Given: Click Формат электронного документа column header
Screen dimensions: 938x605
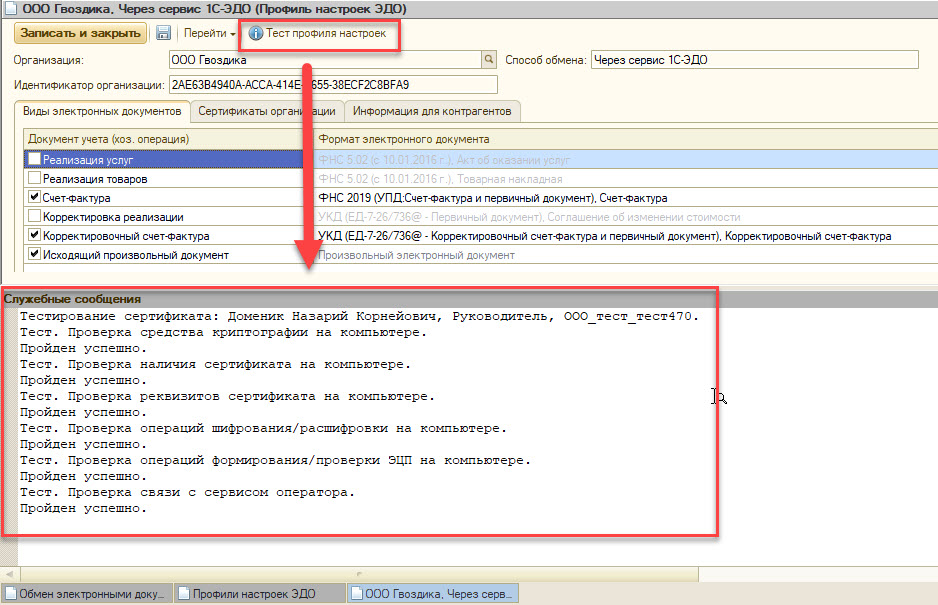Looking at the screenshot, I should click(x=626, y=139).
